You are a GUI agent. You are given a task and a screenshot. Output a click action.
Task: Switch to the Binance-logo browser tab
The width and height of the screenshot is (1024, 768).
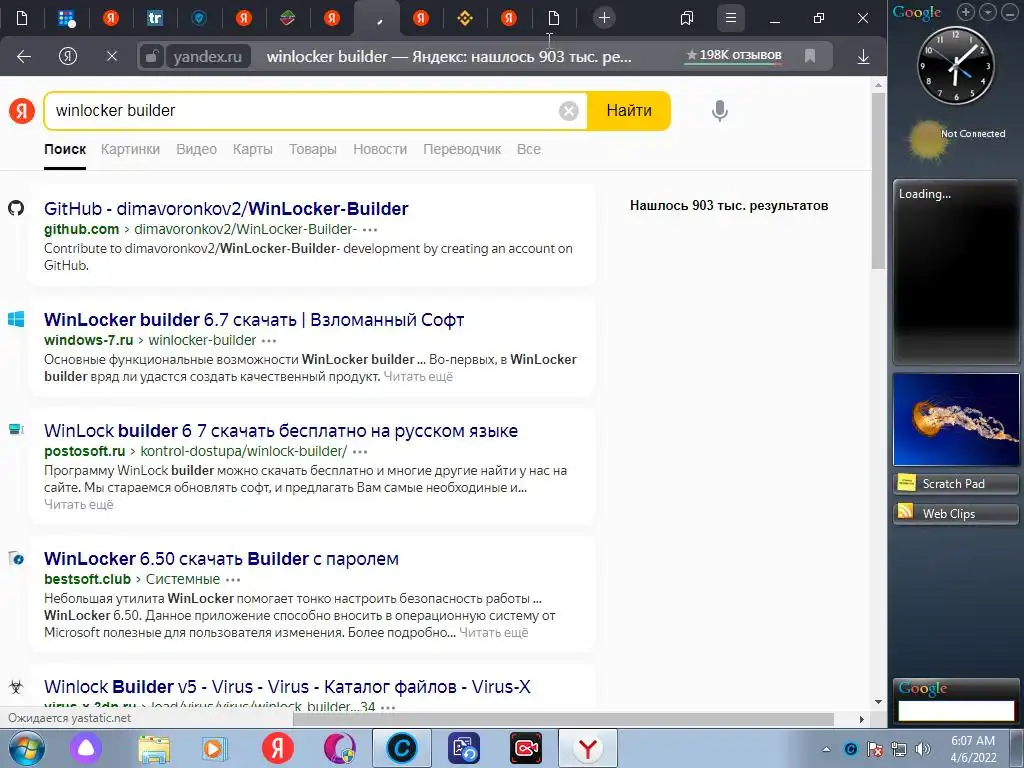point(465,18)
